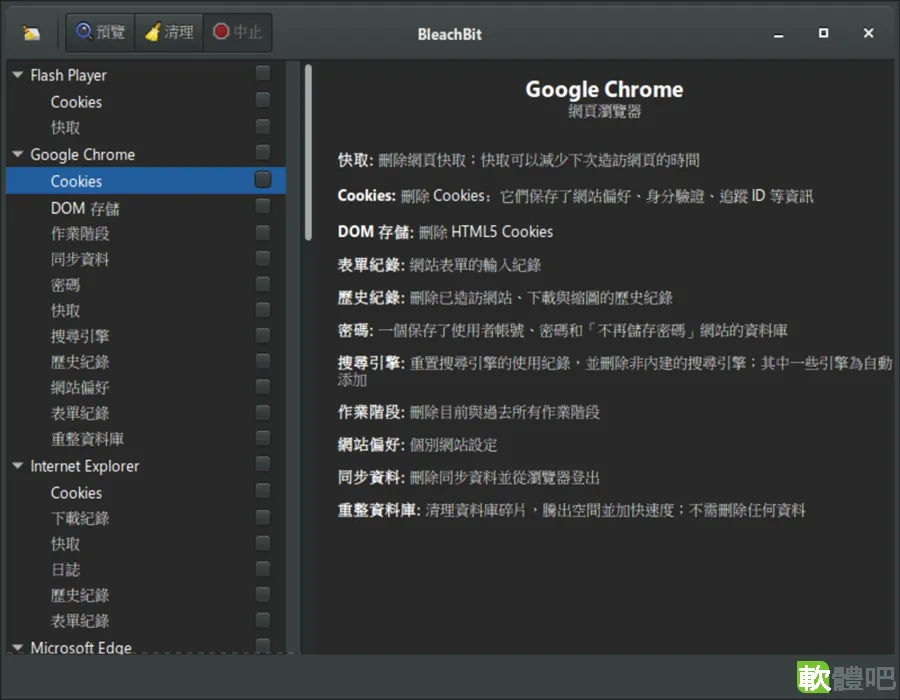Collapse the Internet Explorer tree group

[18, 465]
